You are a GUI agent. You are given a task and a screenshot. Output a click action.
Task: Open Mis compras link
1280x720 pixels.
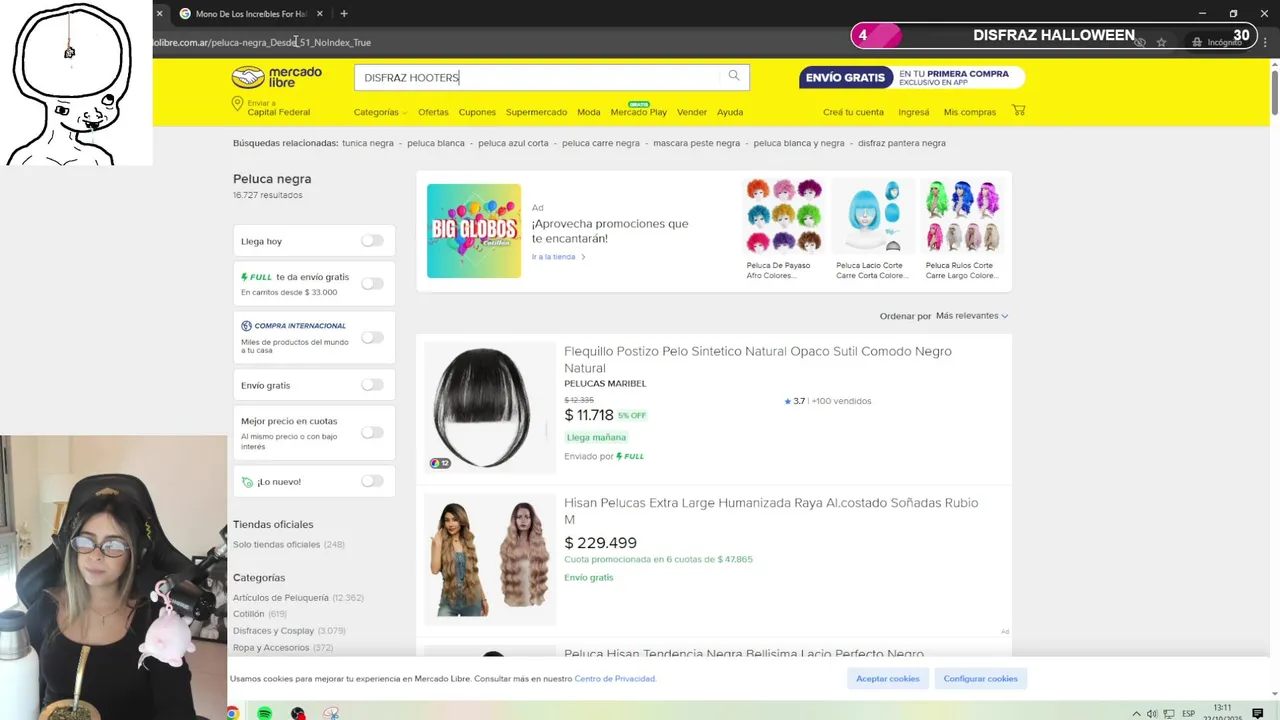[969, 112]
